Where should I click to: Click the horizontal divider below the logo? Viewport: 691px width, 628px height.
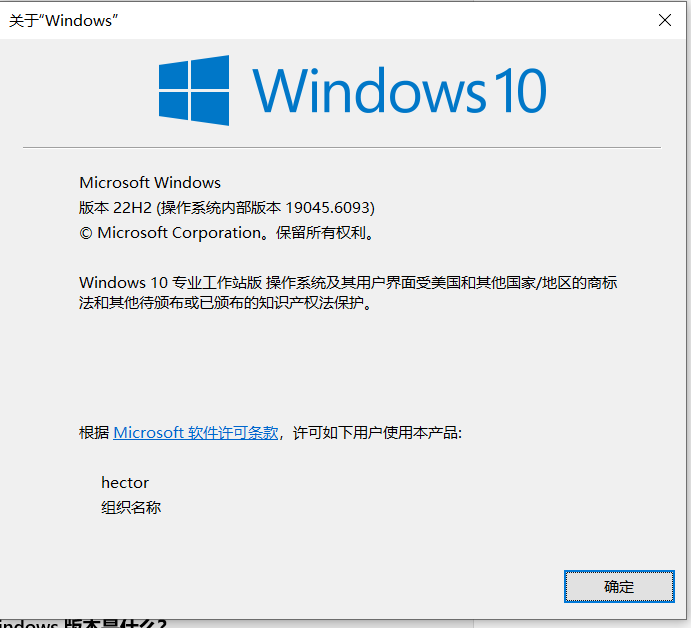pyautogui.click(x=342, y=148)
